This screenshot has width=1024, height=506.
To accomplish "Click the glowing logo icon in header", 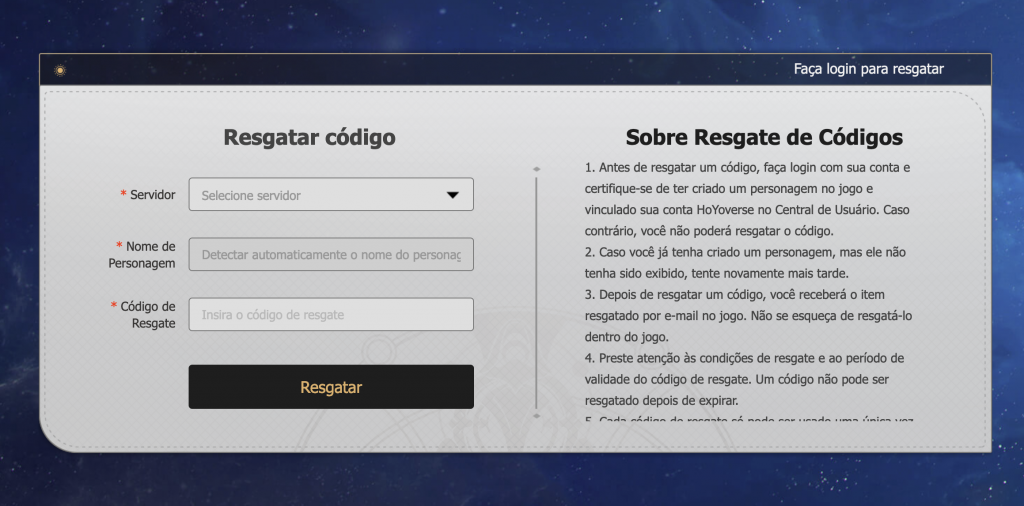I will coord(60,70).
